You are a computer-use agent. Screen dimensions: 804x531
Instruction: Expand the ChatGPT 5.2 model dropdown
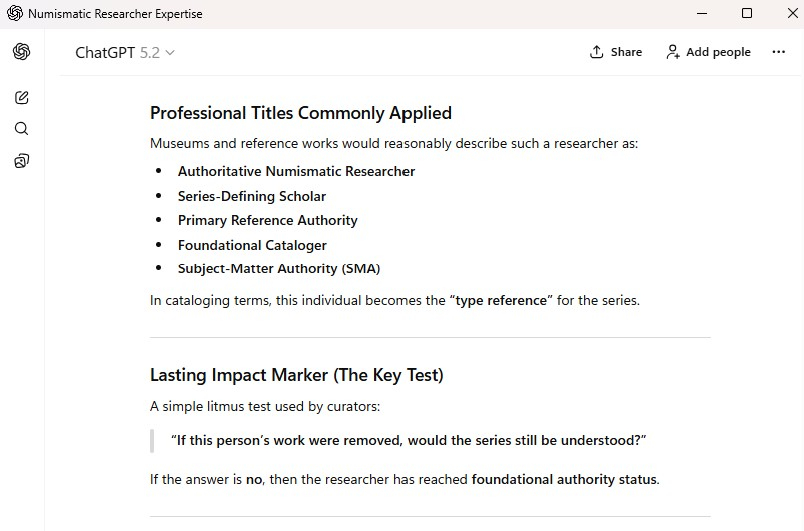point(125,53)
